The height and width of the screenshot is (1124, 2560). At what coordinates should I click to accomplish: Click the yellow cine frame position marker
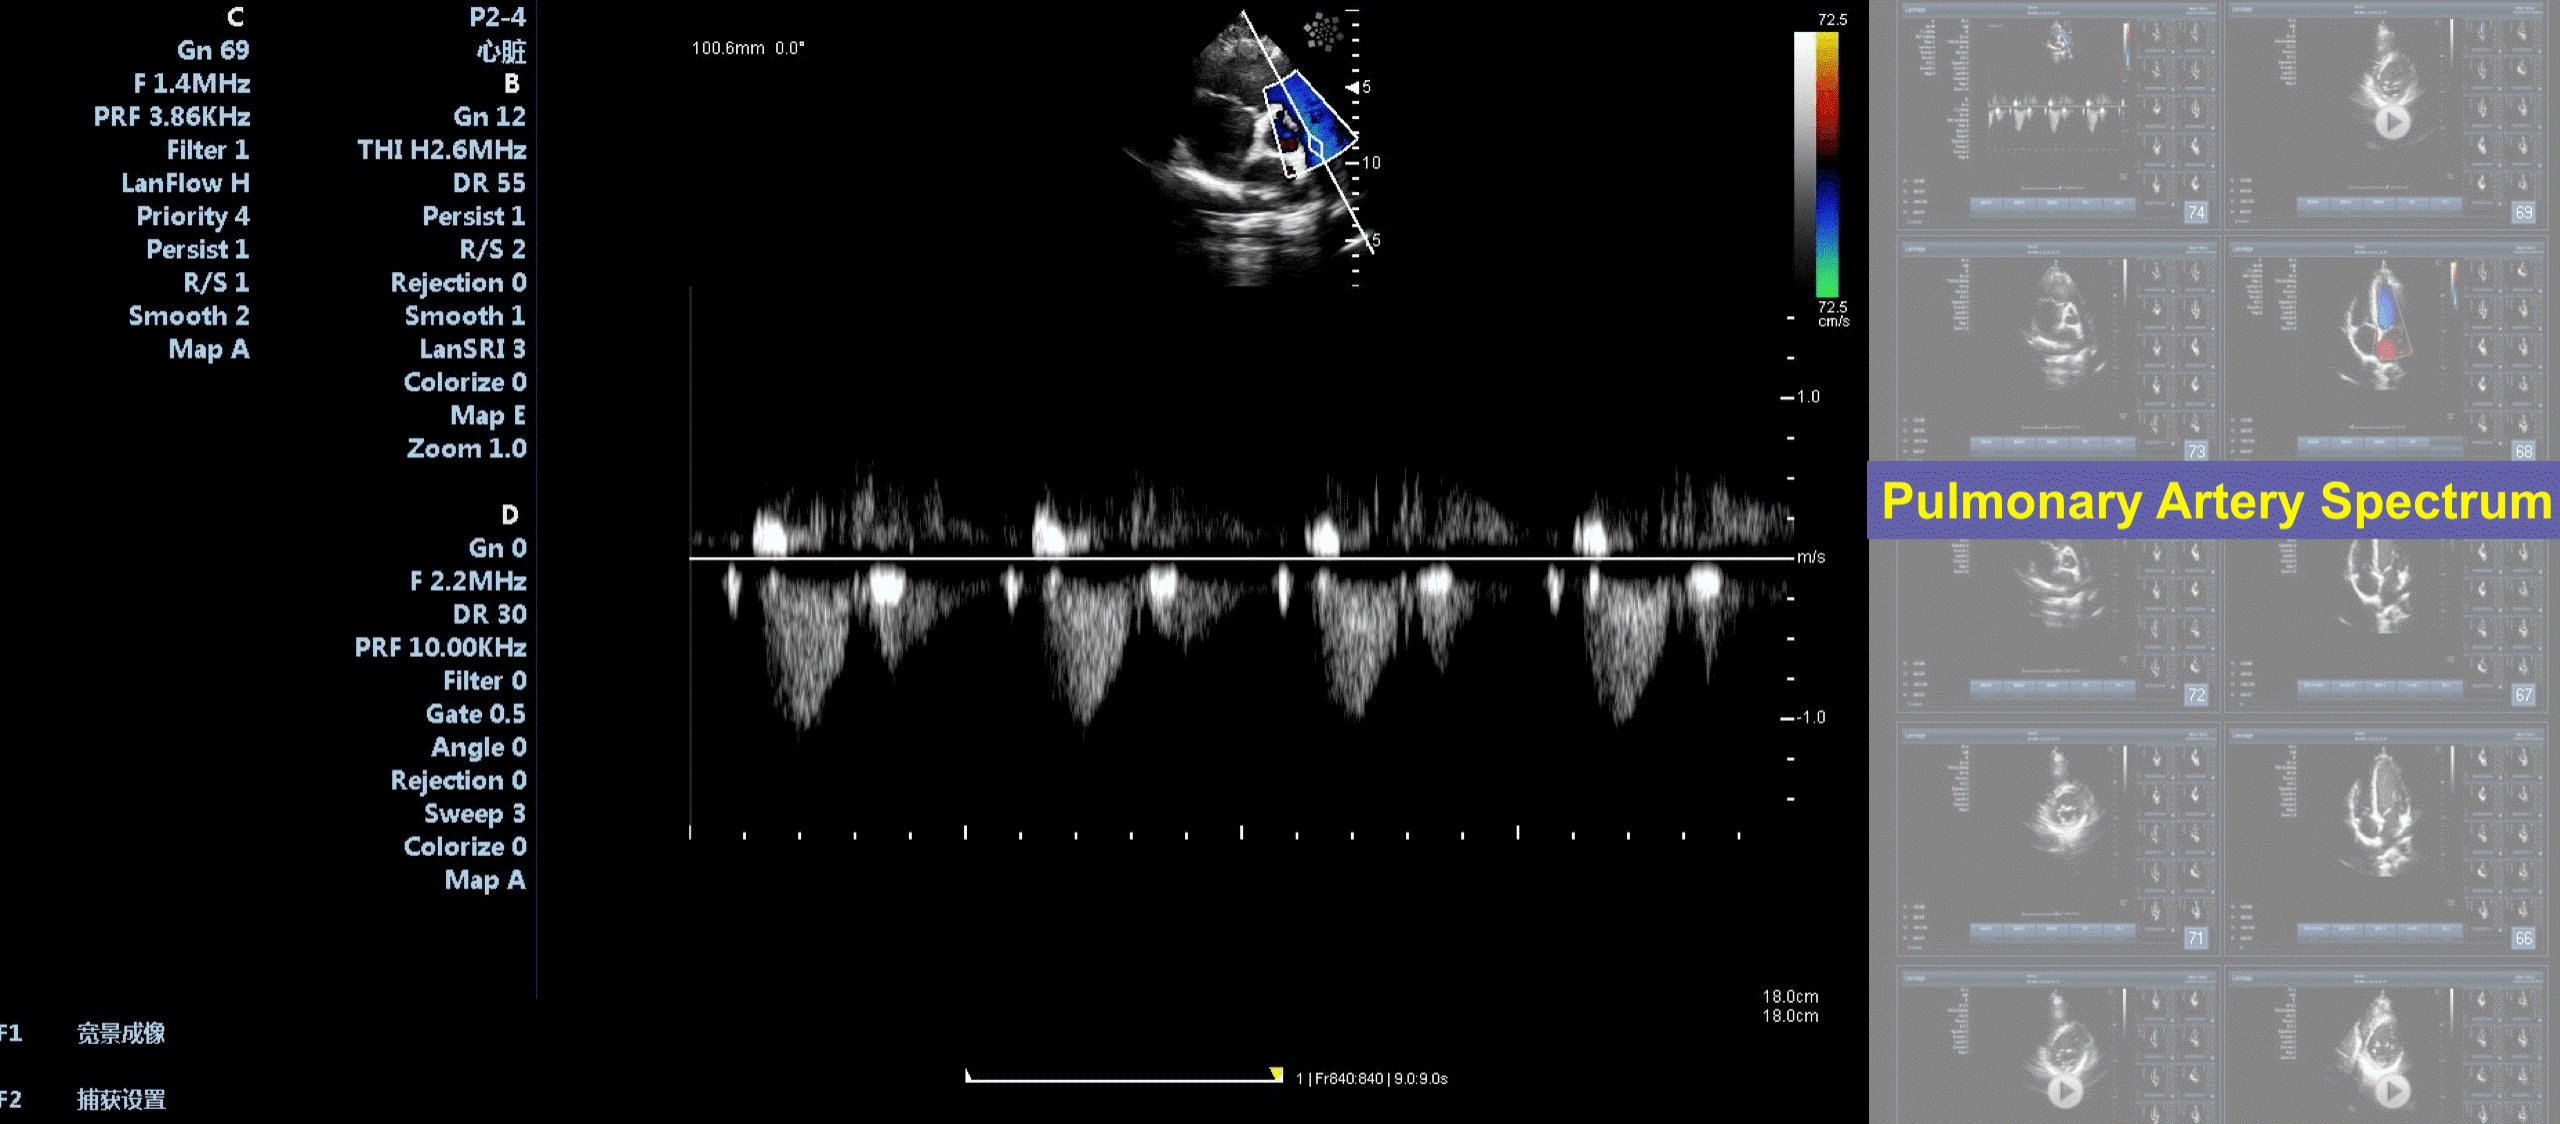1276,1074
